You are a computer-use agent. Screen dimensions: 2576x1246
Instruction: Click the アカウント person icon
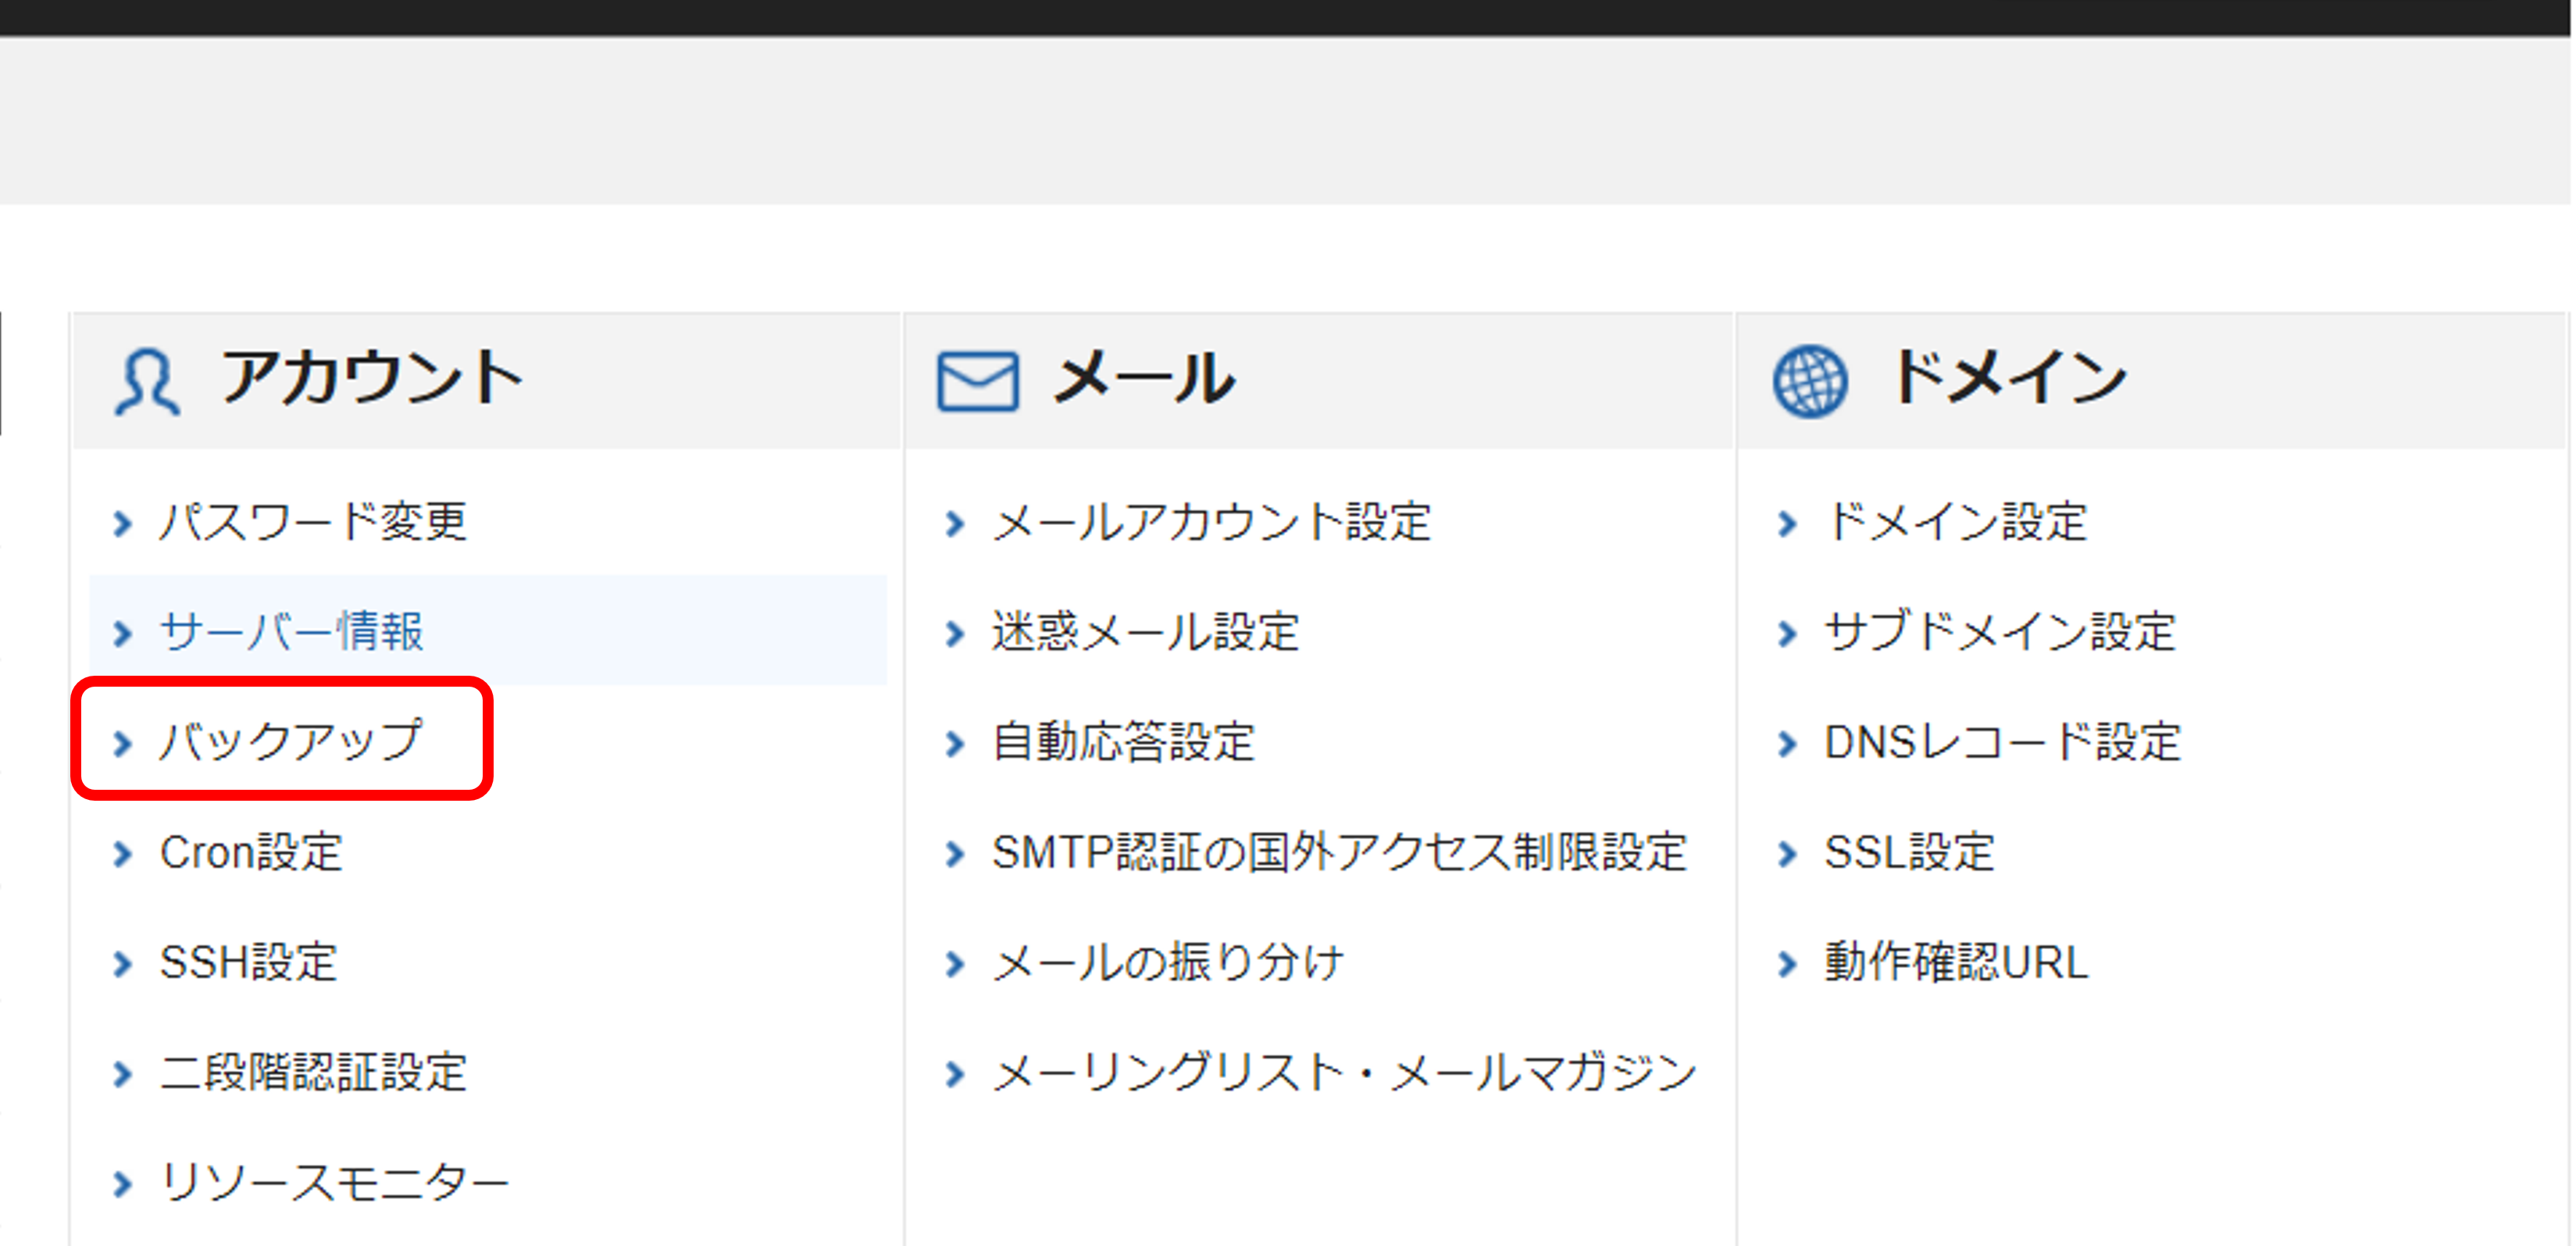(x=147, y=381)
